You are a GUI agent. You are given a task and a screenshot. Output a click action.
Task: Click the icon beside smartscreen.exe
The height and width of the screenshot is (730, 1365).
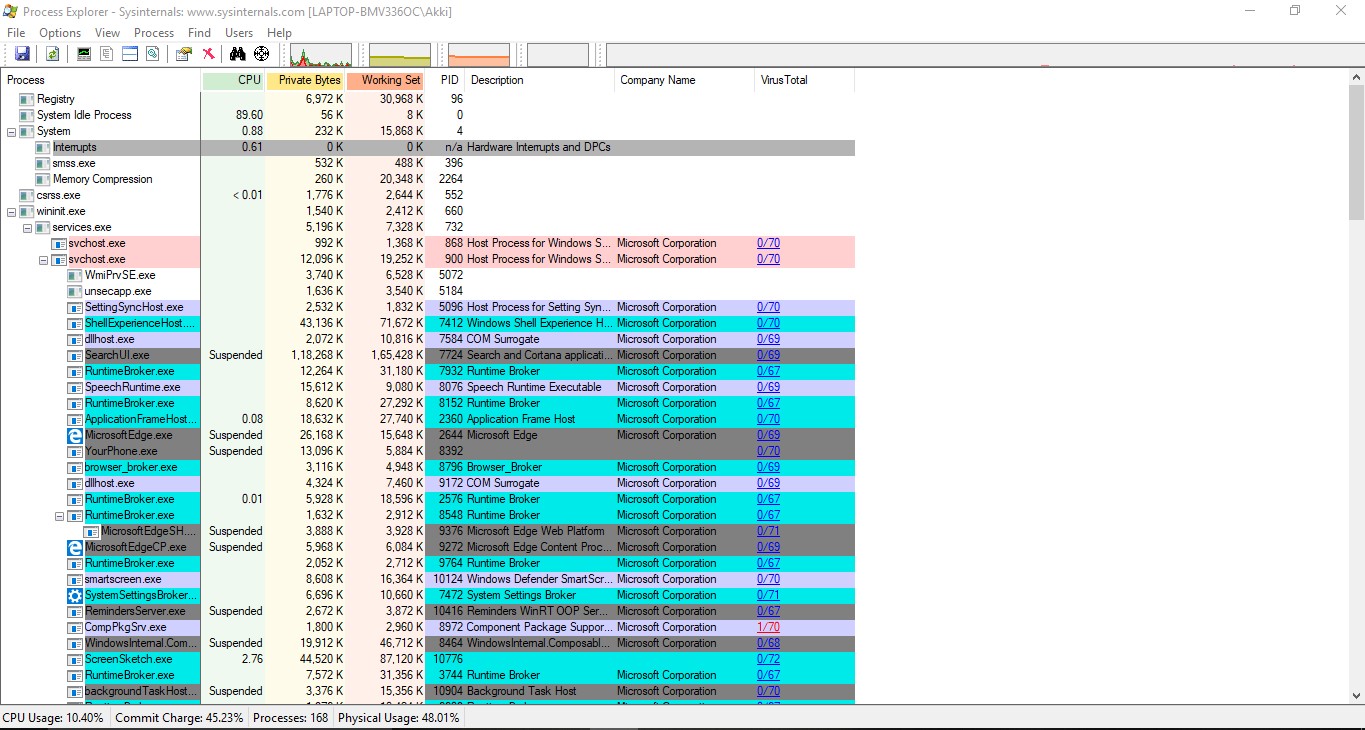pyautogui.click(x=75, y=579)
